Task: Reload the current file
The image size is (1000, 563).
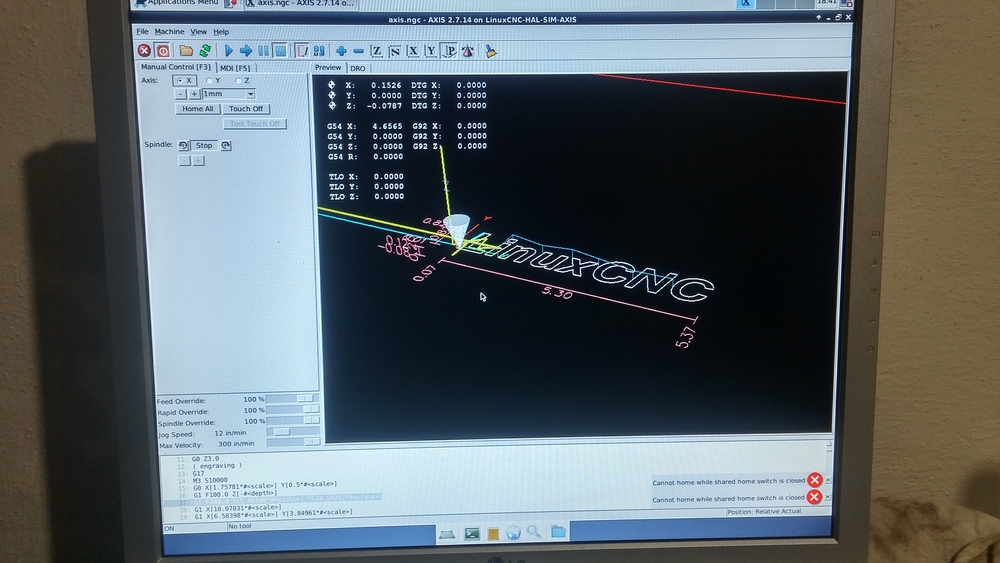Action: coord(205,51)
